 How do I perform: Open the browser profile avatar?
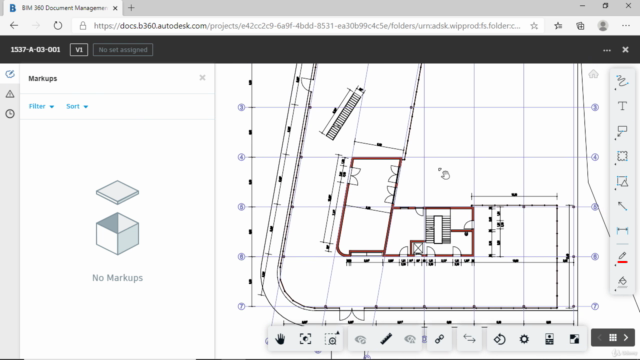(x=603, y=26)
